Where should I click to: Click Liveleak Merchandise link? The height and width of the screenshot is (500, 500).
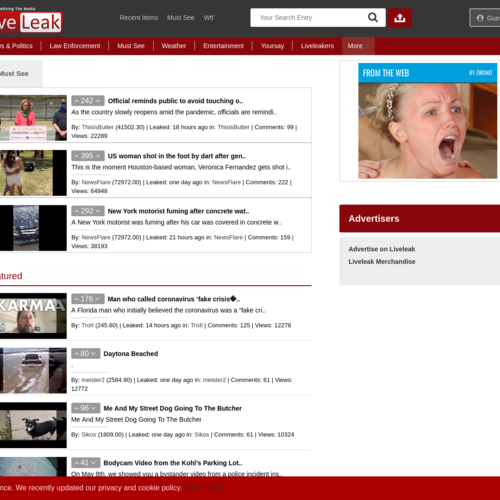tap(382, 262)
